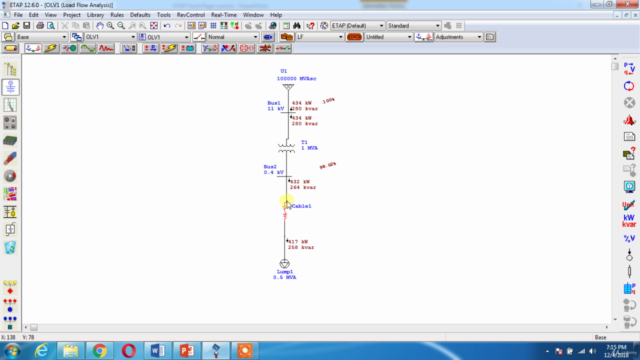Open the Project menu
Viewport: 640px width, 360px height.
[x=71, y=15]
